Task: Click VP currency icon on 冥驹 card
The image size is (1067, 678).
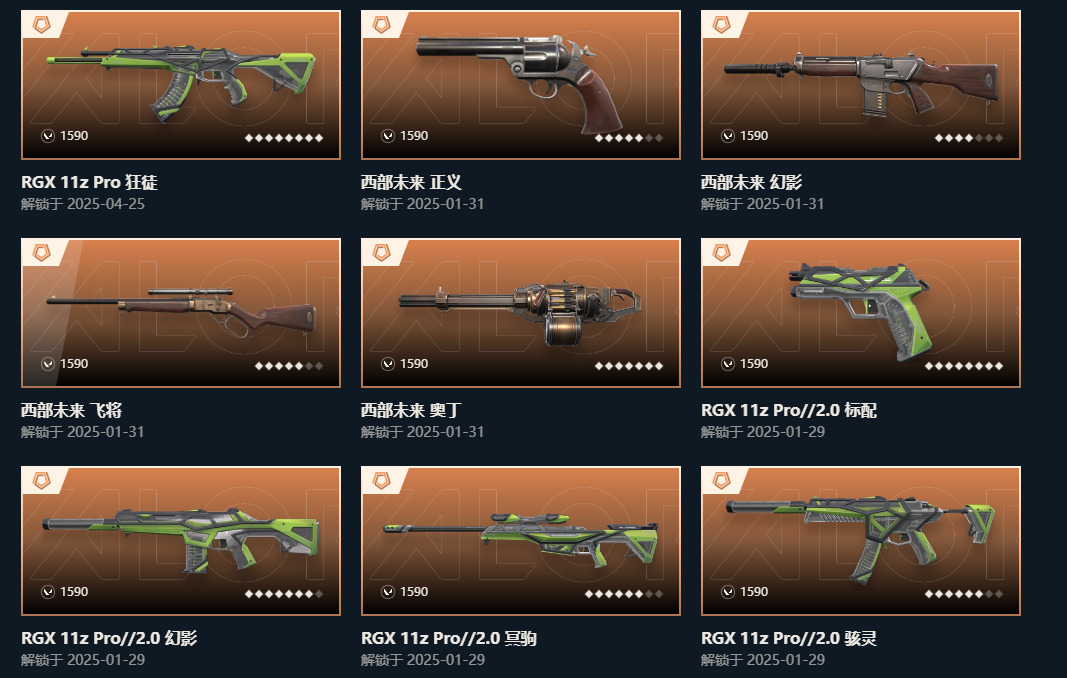Action: pos(388,592)
